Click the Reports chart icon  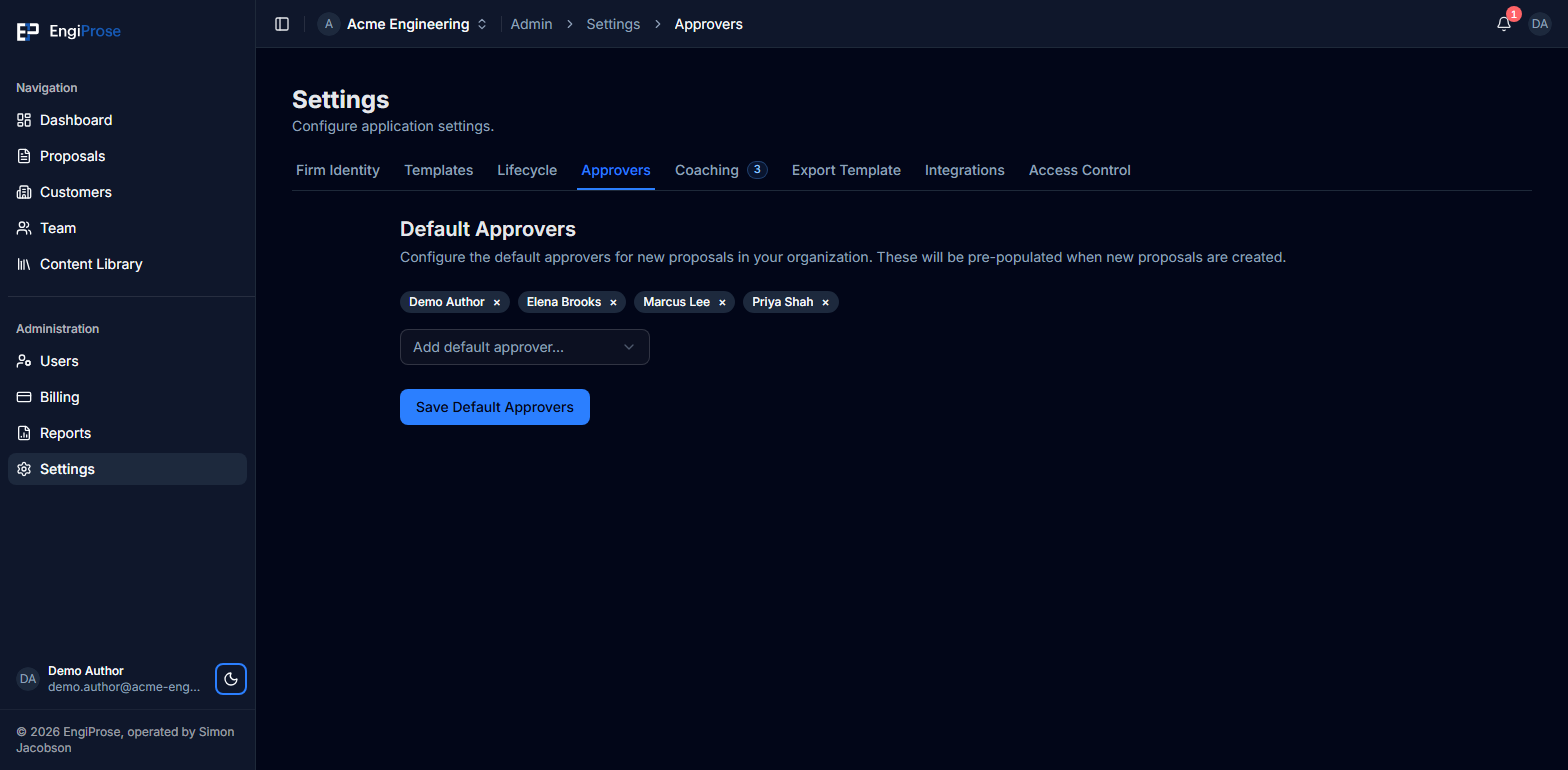pyautogui.click(x=24, y=433)
